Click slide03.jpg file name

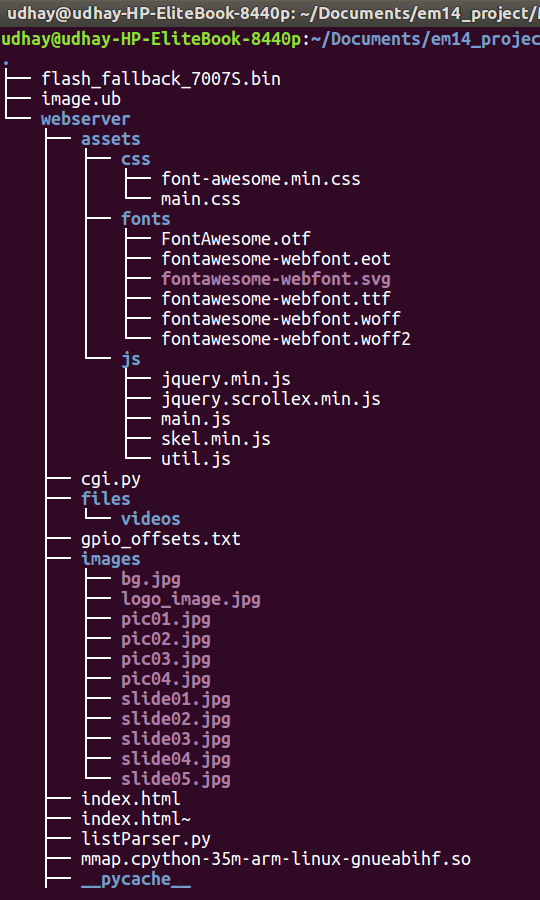(176, 739)
